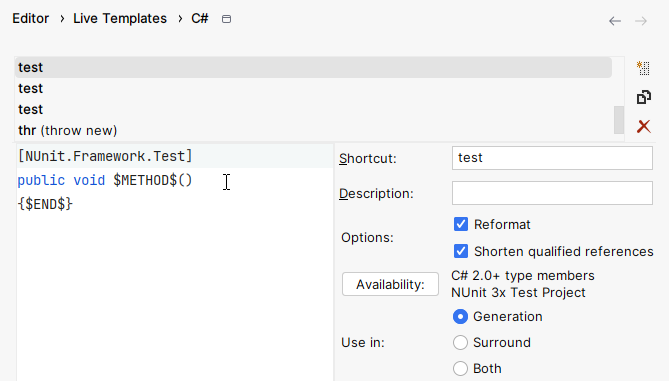The height and width of the screenshot is (381, 669).
Task: Click the New Template icon
Action: 643,68
